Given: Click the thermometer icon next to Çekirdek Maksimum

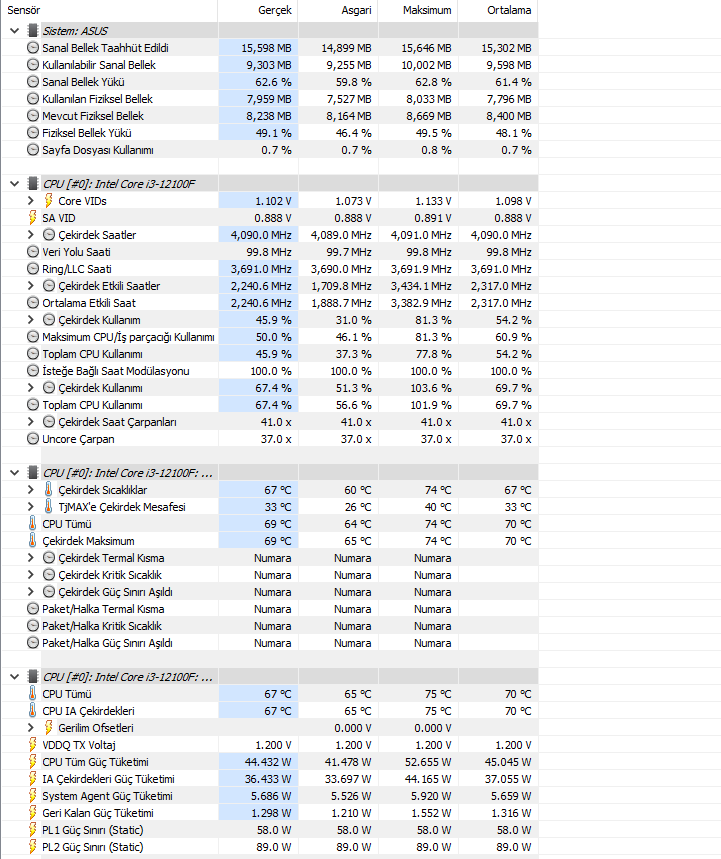Looking at the screenshot, I should coord(32,540).
